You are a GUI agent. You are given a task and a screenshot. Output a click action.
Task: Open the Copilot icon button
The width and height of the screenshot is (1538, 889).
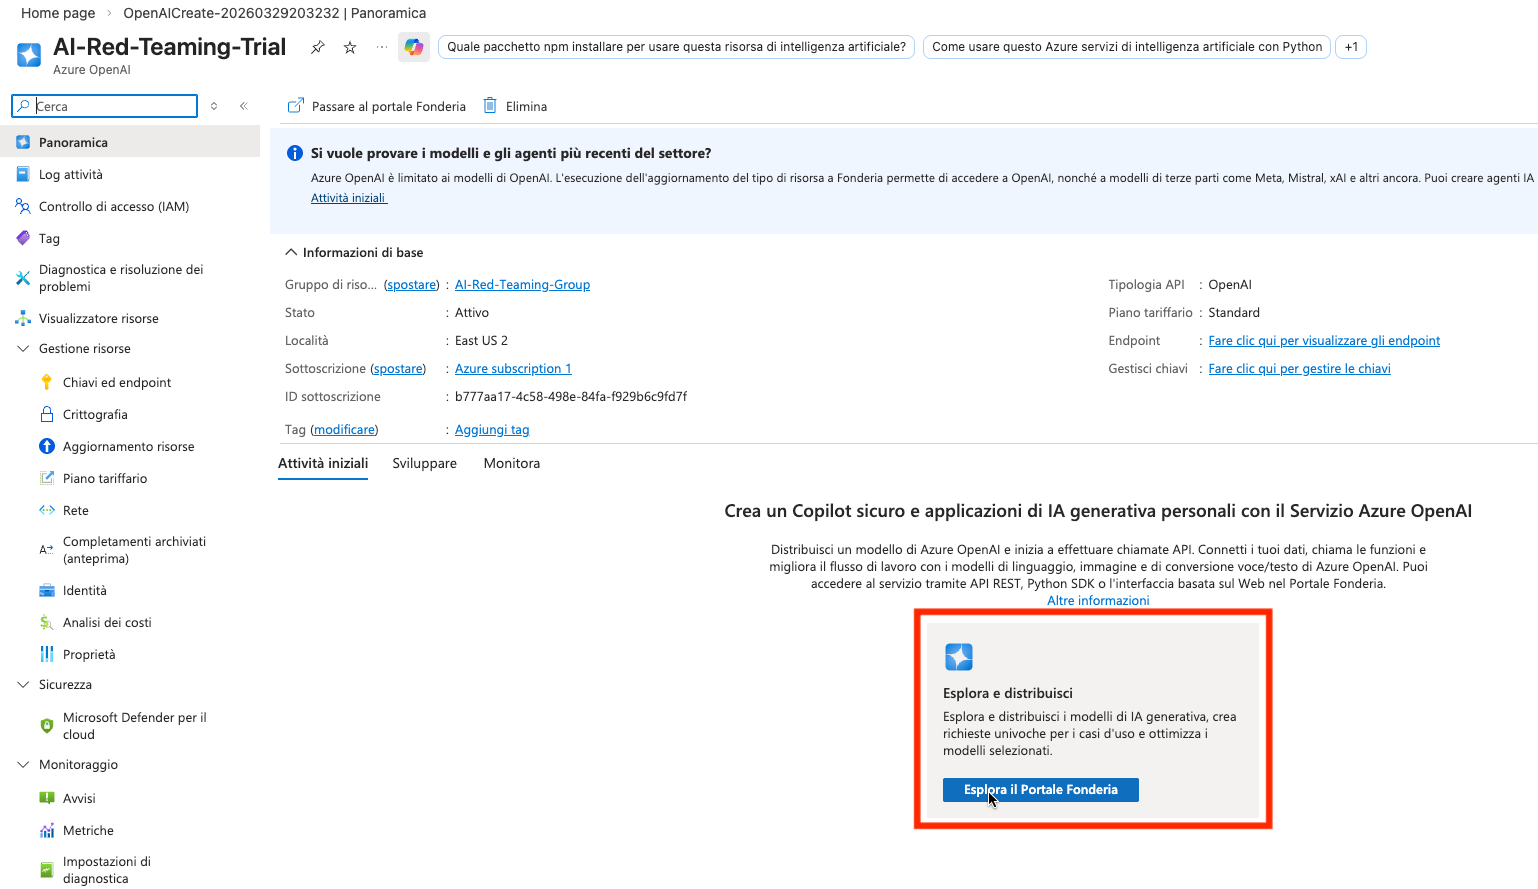[x=414, y=47]
